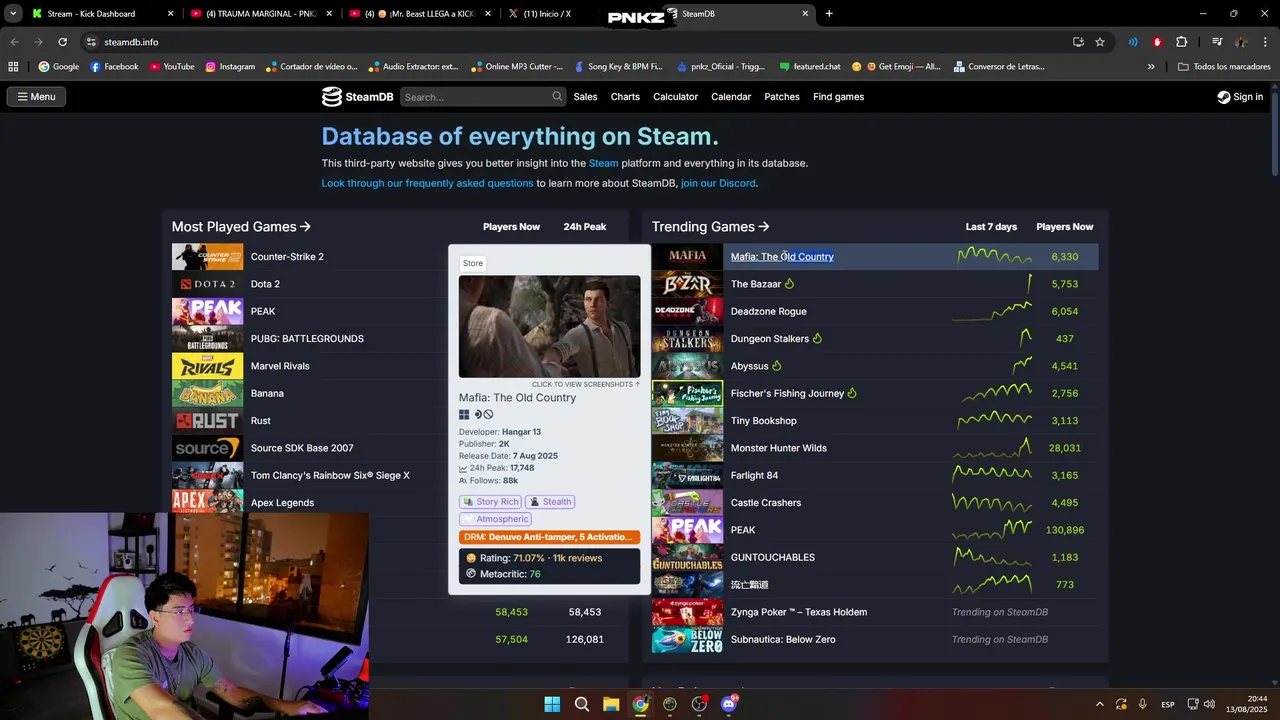
Task: Click the Stealth tag
Action: point(550,502)
